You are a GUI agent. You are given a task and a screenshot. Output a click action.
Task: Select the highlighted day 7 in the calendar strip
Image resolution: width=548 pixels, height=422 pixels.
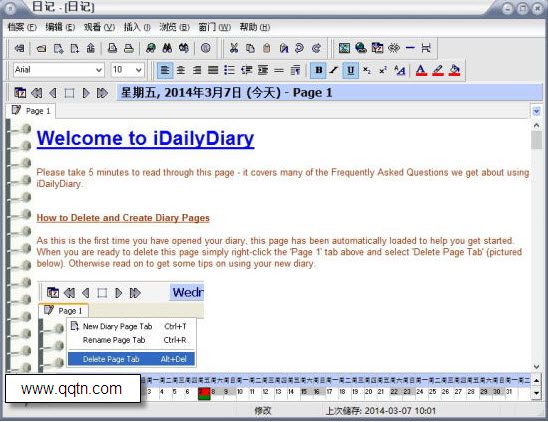coord(204,393)
